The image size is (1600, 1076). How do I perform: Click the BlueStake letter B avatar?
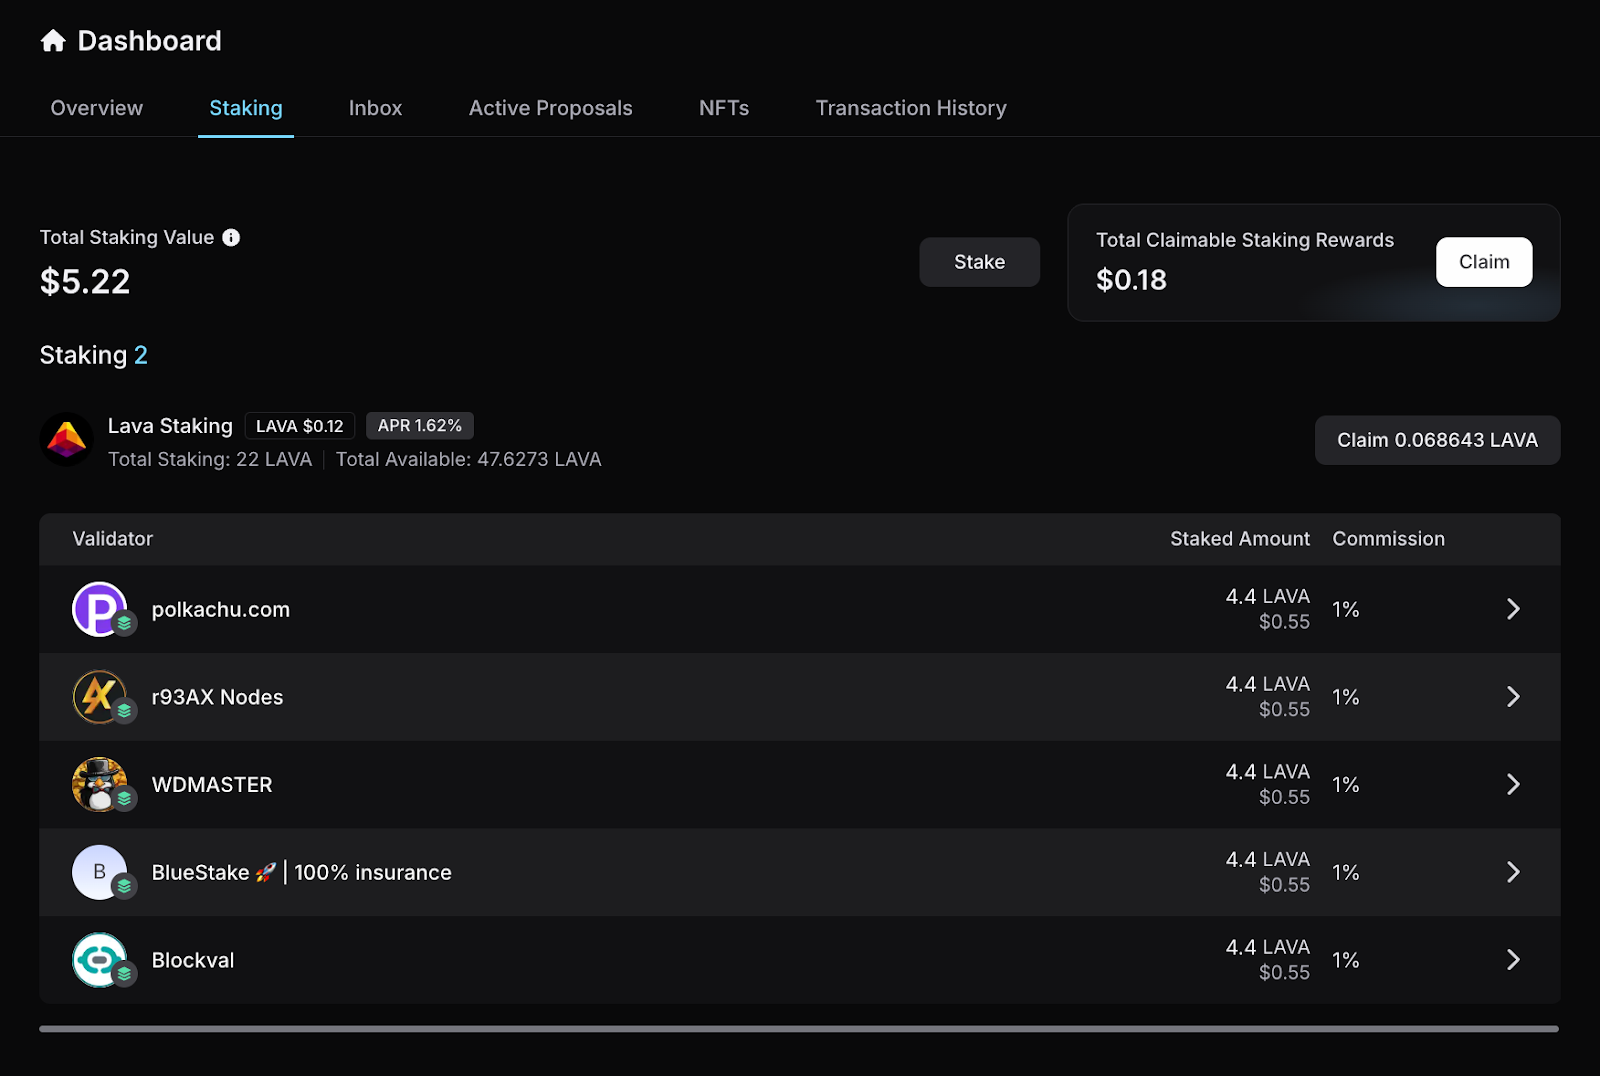[x=100, y=872]
